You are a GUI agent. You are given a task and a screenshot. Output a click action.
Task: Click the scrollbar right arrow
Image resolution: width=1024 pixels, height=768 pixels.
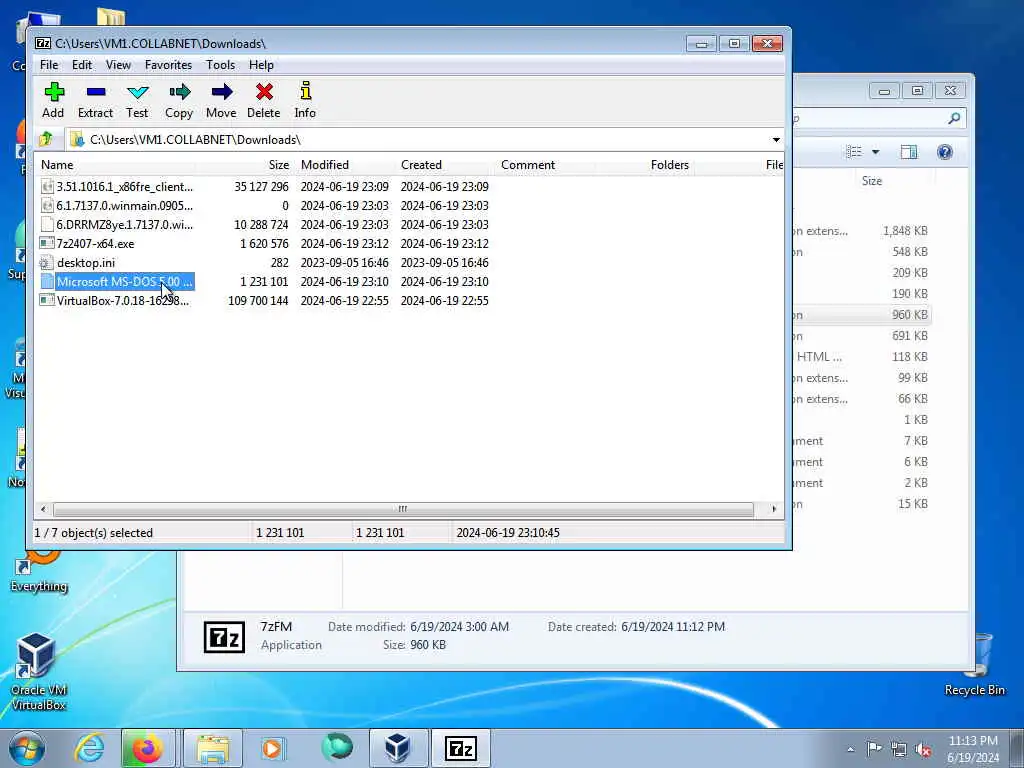tap(774, 509)
